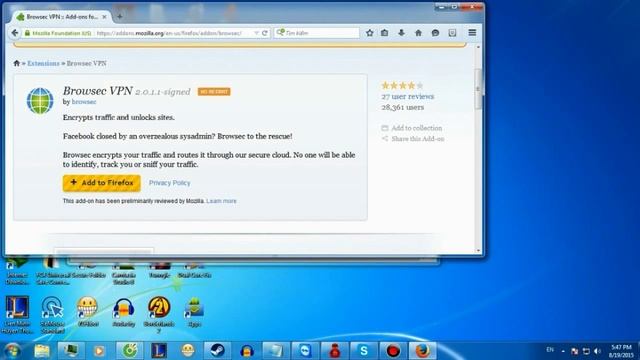The width and height of the screenshot is (640, 360).
Task: Open the browsec author link
Action: click(x=84, y=102)
